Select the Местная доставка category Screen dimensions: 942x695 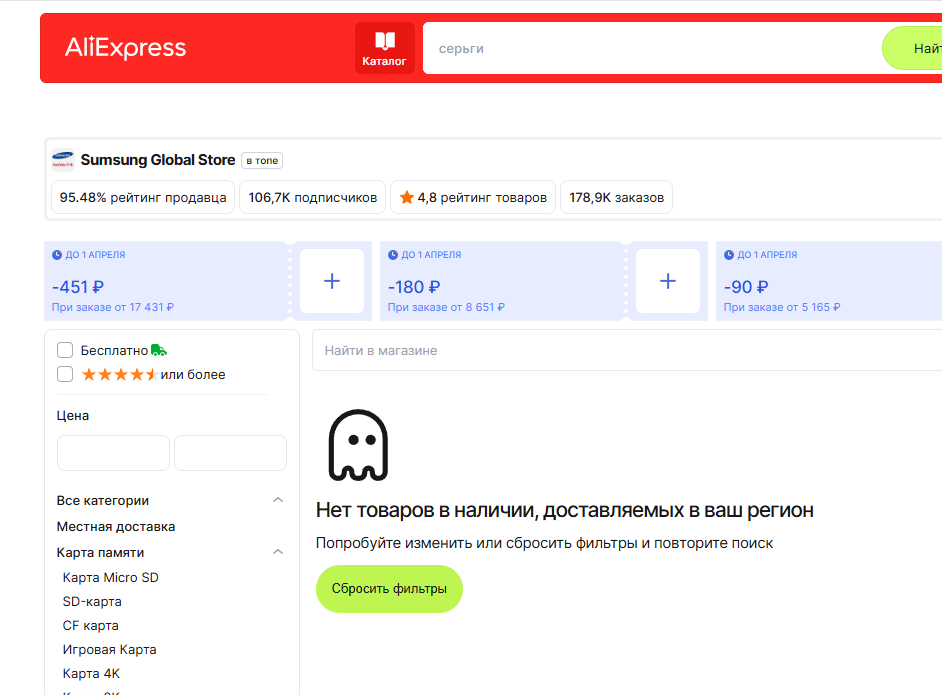coord(116,526)
